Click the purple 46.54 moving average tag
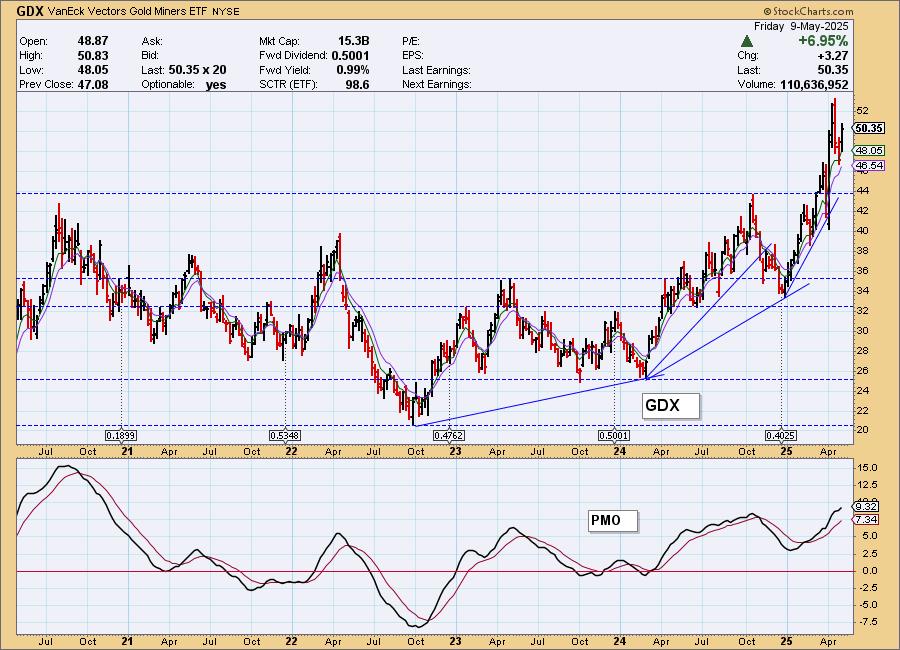 tap(869, 165)
